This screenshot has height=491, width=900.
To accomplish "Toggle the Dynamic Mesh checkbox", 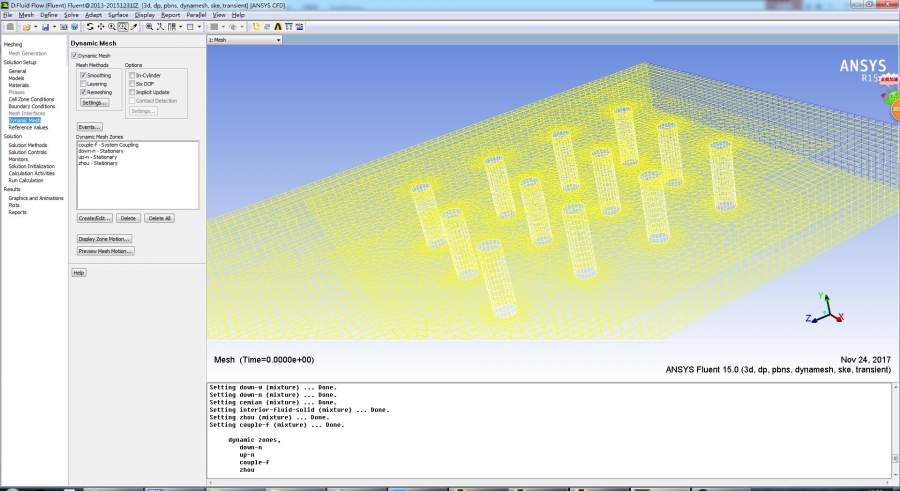I will point(74,56).
